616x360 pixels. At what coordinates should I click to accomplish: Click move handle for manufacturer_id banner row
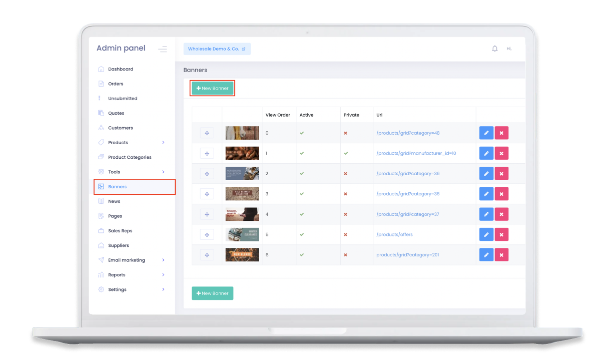207,153
